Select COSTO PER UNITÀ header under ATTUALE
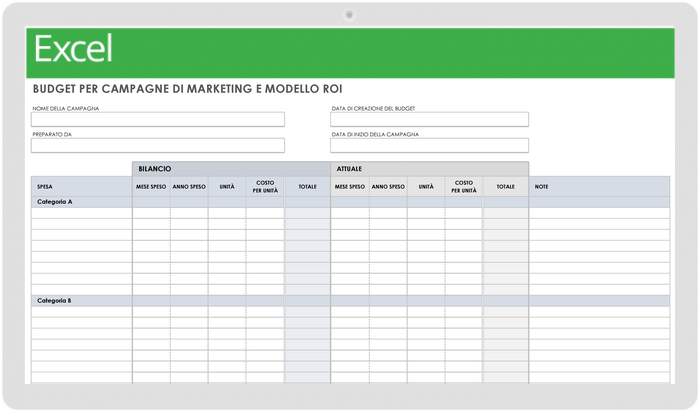The height and width of the screenshot is (412, 700). coord(464,187)
